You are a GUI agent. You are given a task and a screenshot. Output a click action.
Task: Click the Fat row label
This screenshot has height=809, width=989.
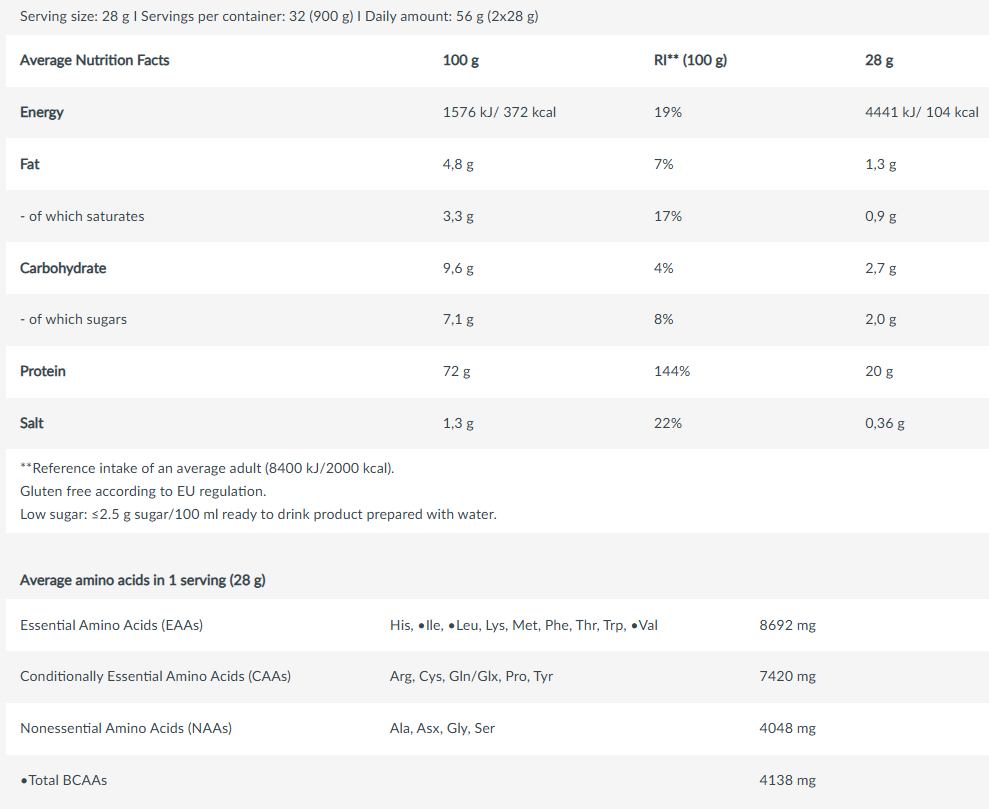30,164
